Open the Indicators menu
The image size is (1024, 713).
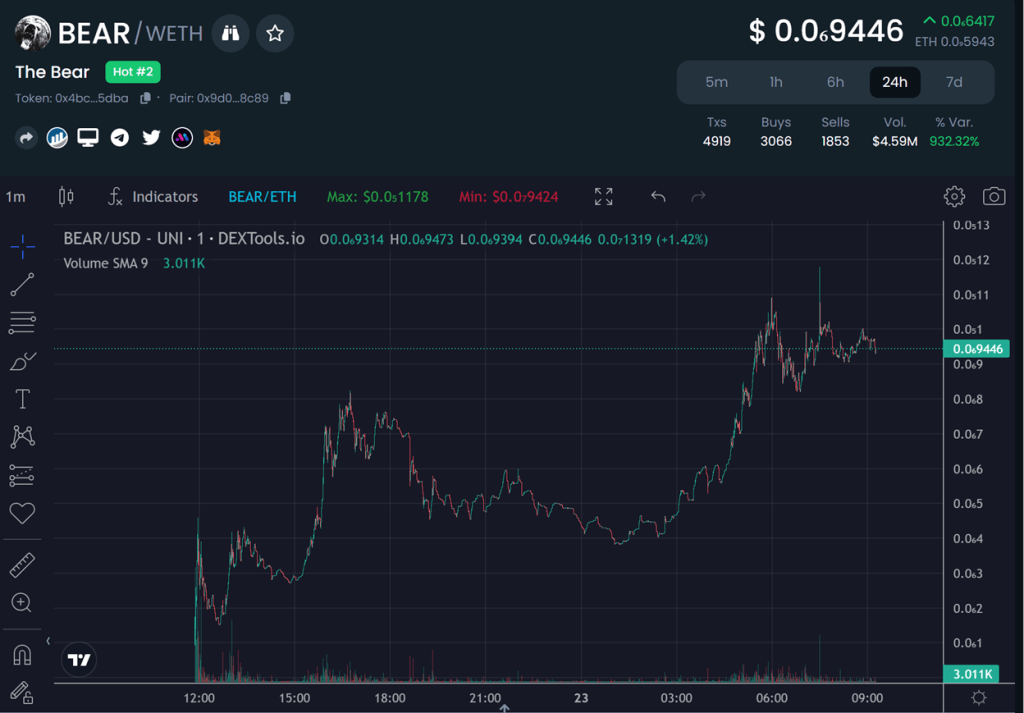tap(153, 197)
